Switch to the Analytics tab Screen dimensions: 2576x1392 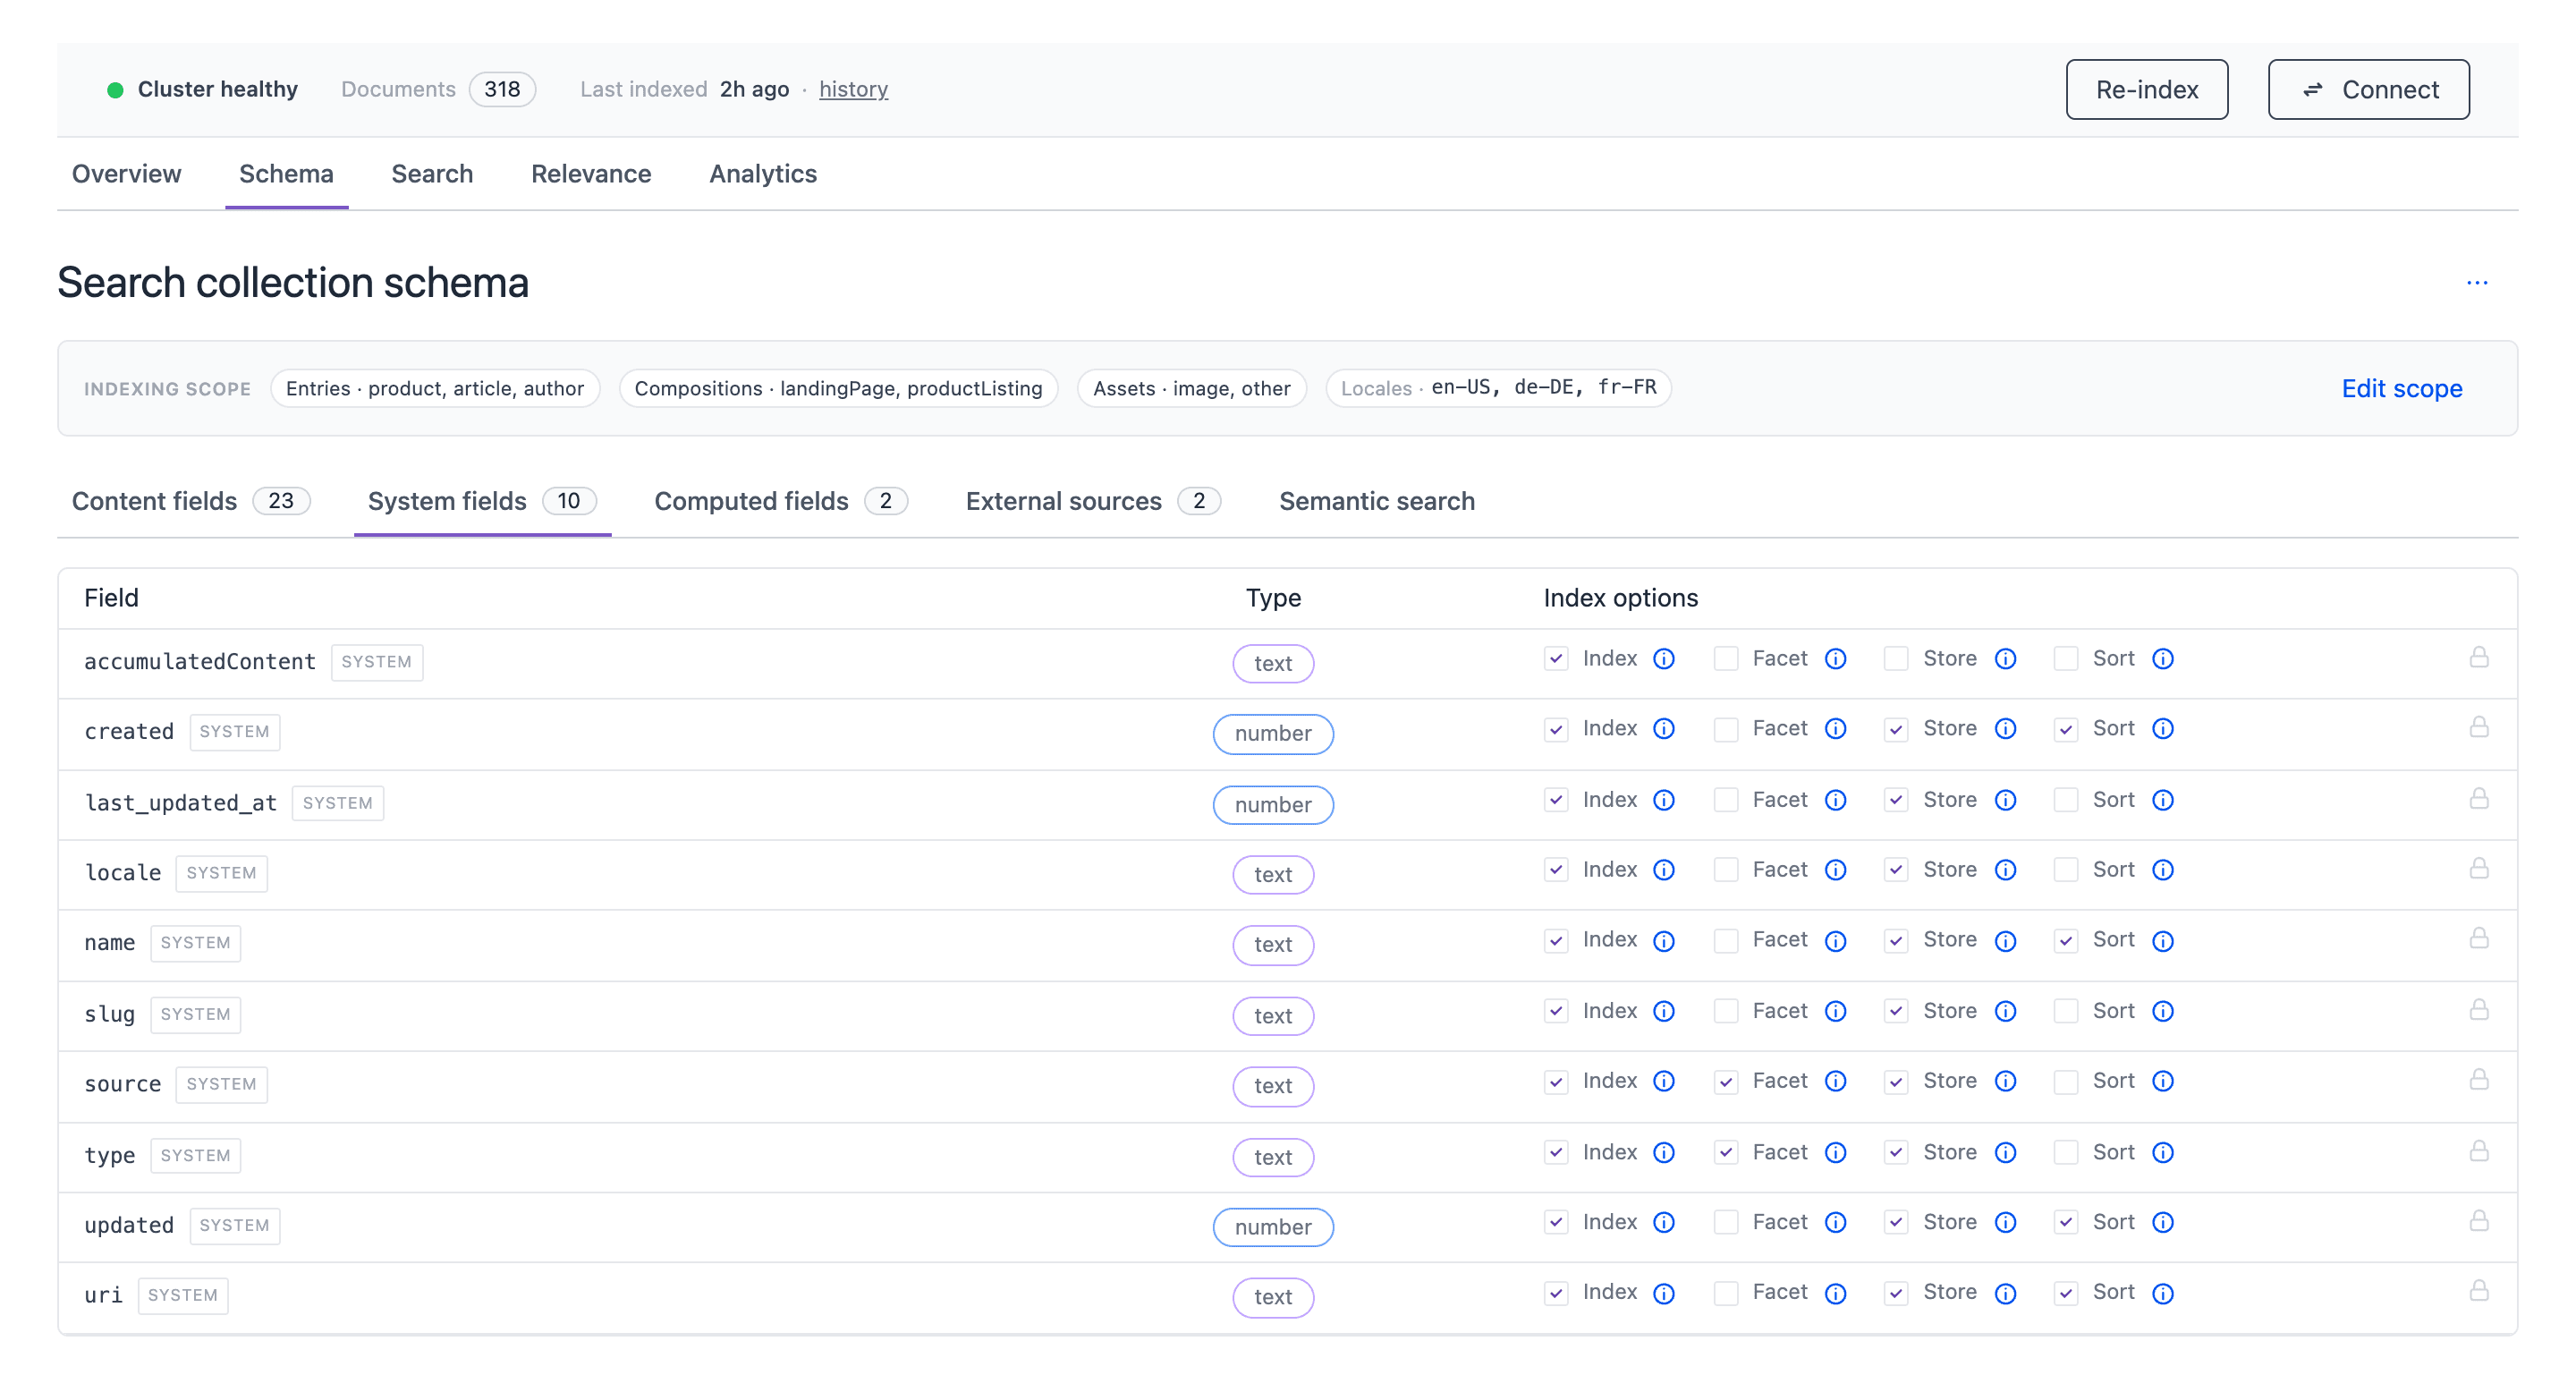pyautogui.click(x=763, y=174)
